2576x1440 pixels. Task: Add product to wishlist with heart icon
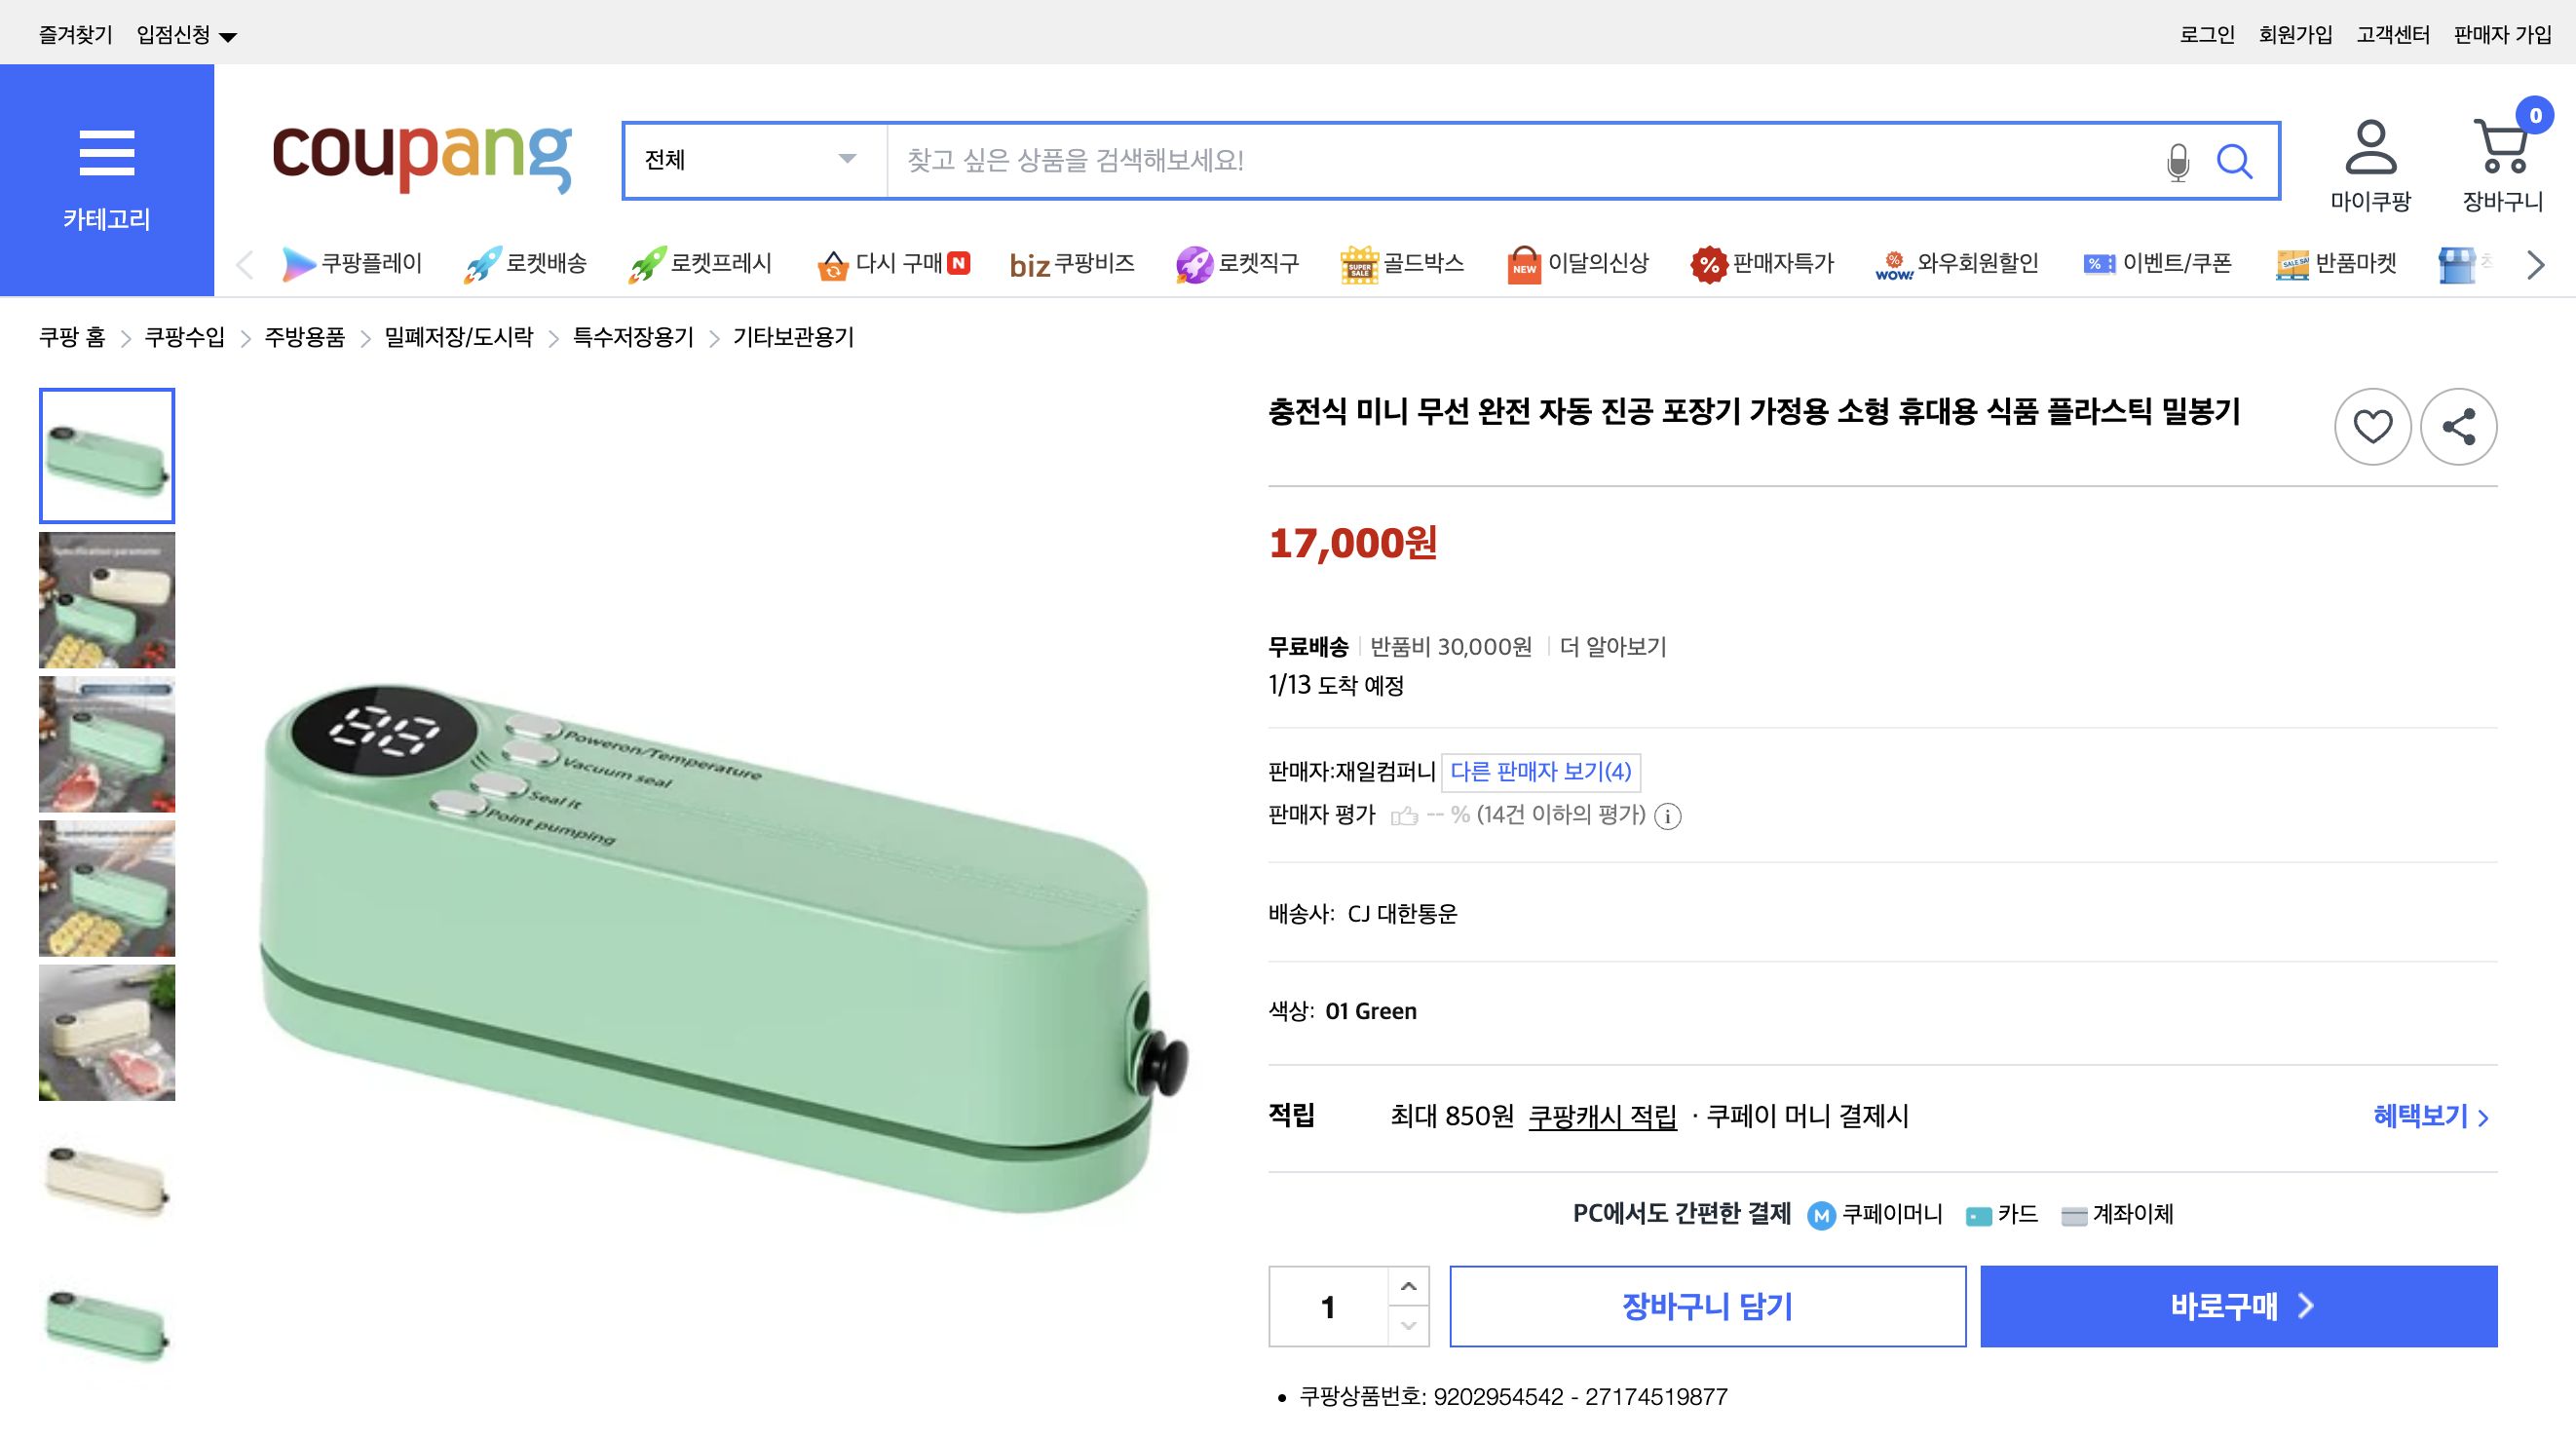click(x=2372, y=426)
